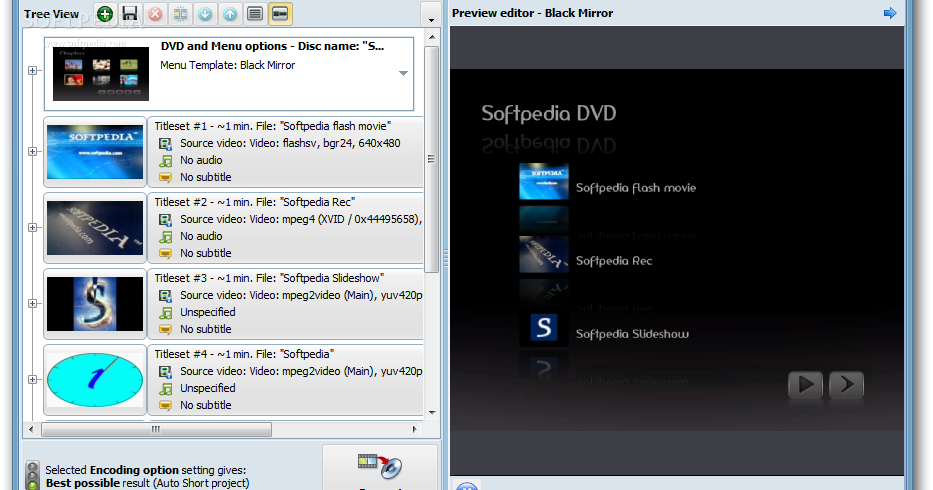Select the clock thumbnail of Titleset #4
The width and height of the screenshot is (933, 490).
pyautogui.click(x=95, y=379)
